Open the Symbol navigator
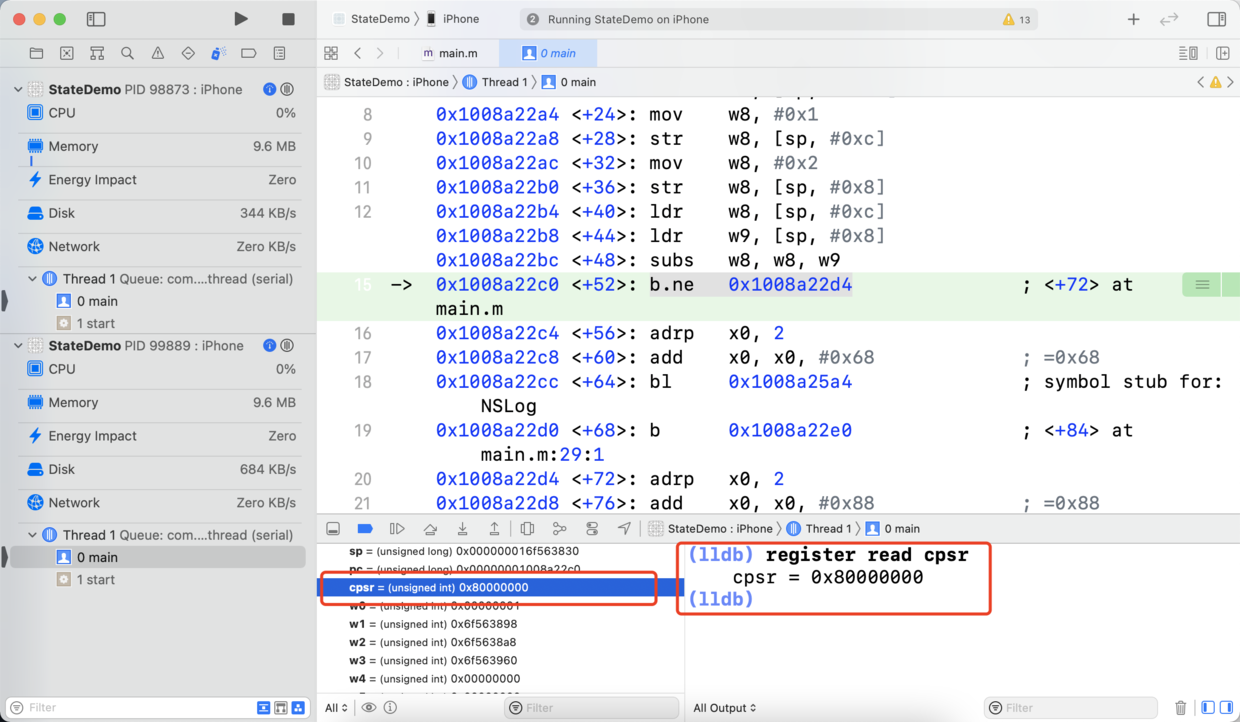Screen dimensions: 1240x722 [97, 53]
